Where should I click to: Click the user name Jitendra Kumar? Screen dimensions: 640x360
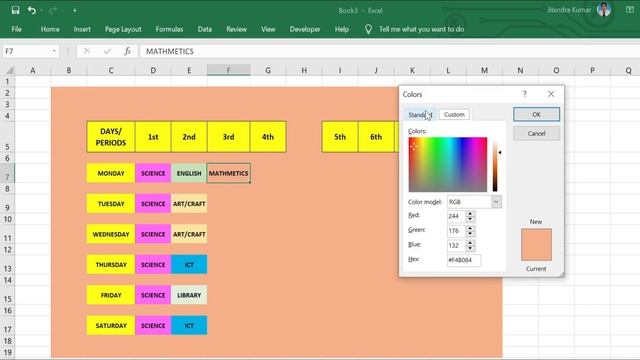pos(569,10)
